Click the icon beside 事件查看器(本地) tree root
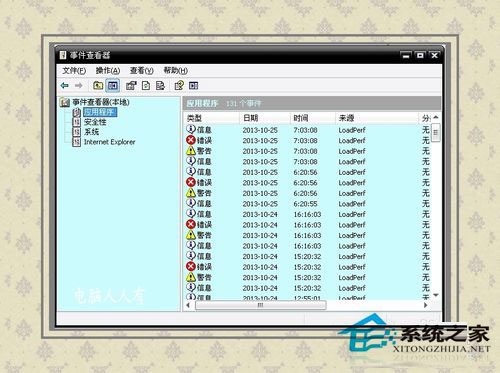Viewport: 500px width, 373px height. [x=65, y=102]
